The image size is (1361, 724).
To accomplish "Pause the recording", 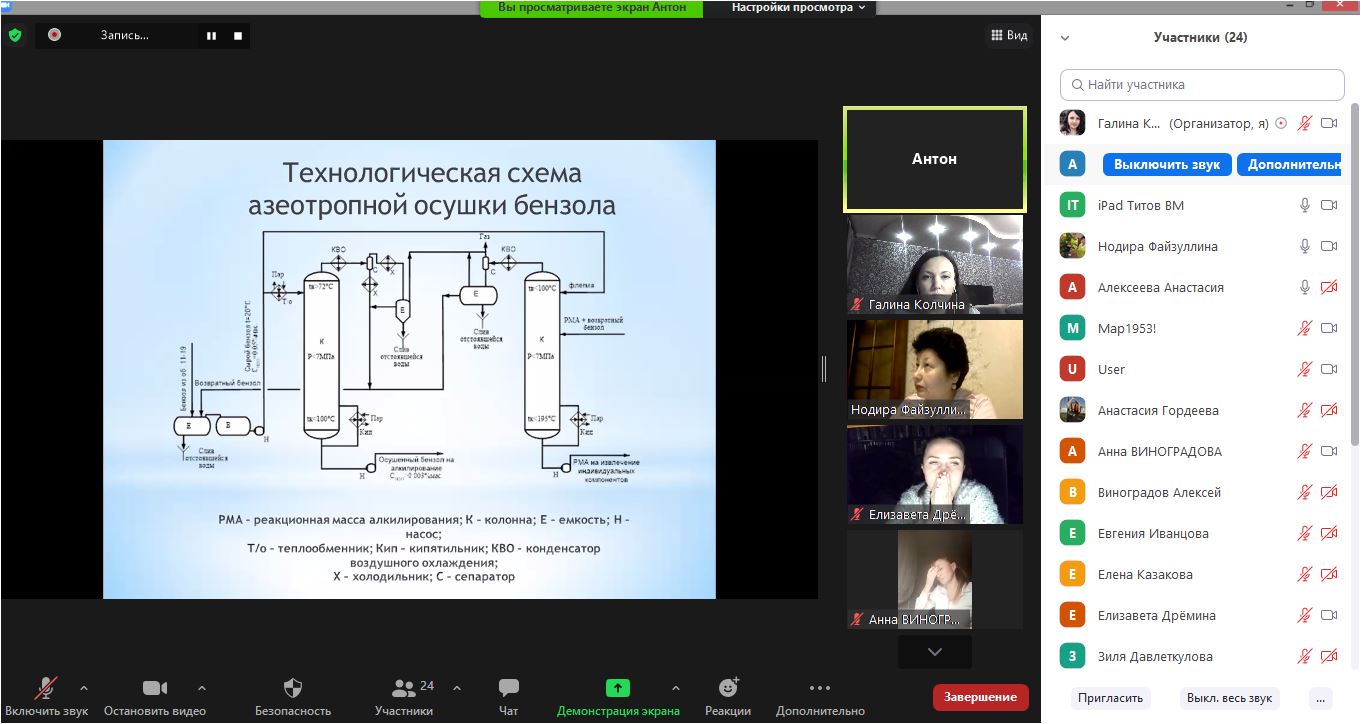I will pyautogui.click(x=211, y=36).
